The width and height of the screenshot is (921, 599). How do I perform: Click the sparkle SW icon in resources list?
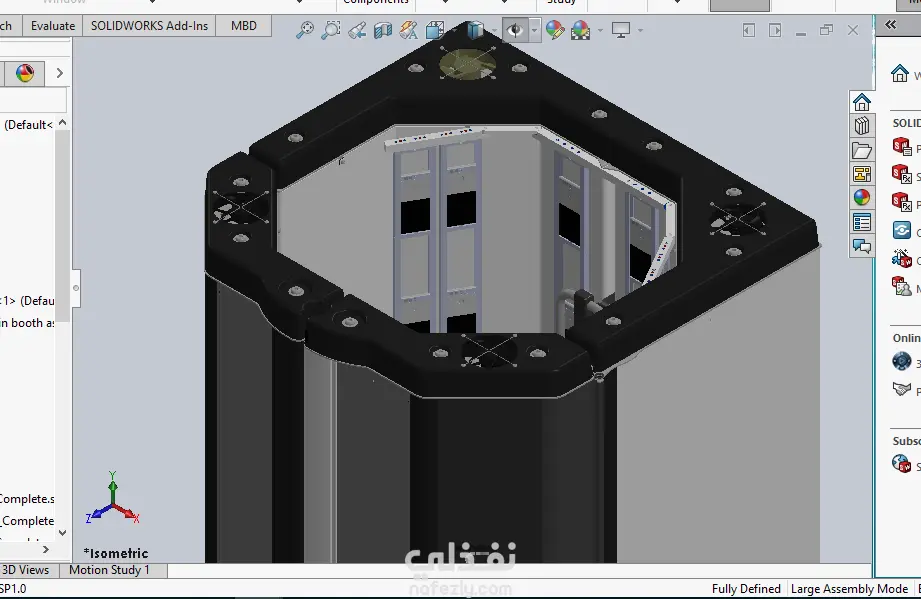point(902,258)
